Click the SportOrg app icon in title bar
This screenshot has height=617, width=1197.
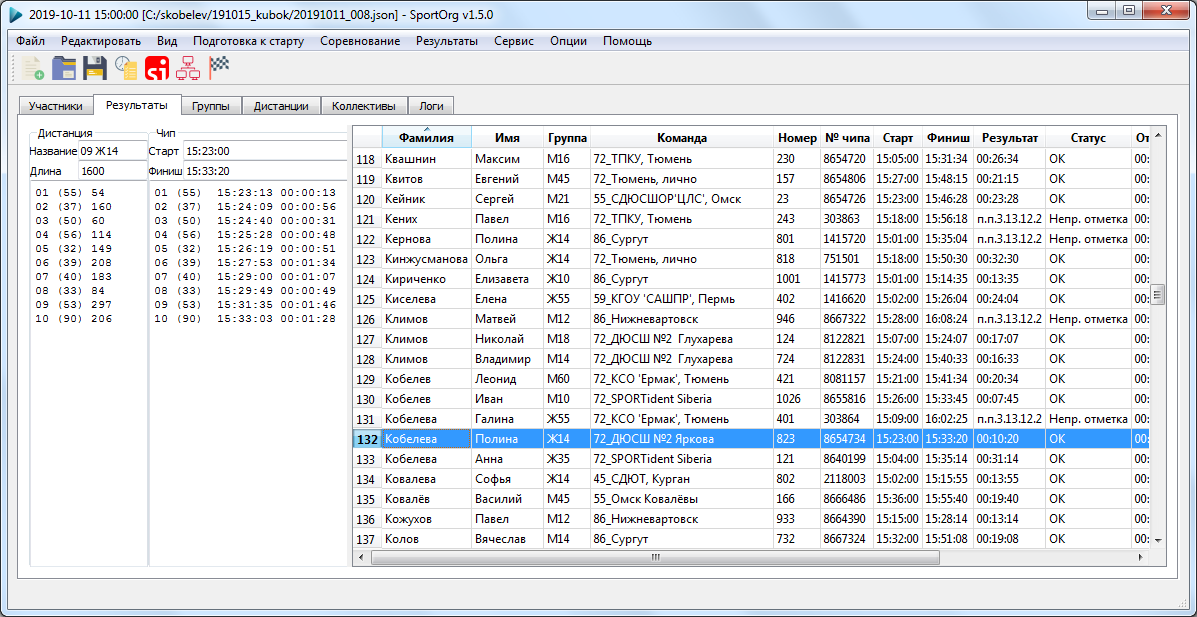click(15, 15)
